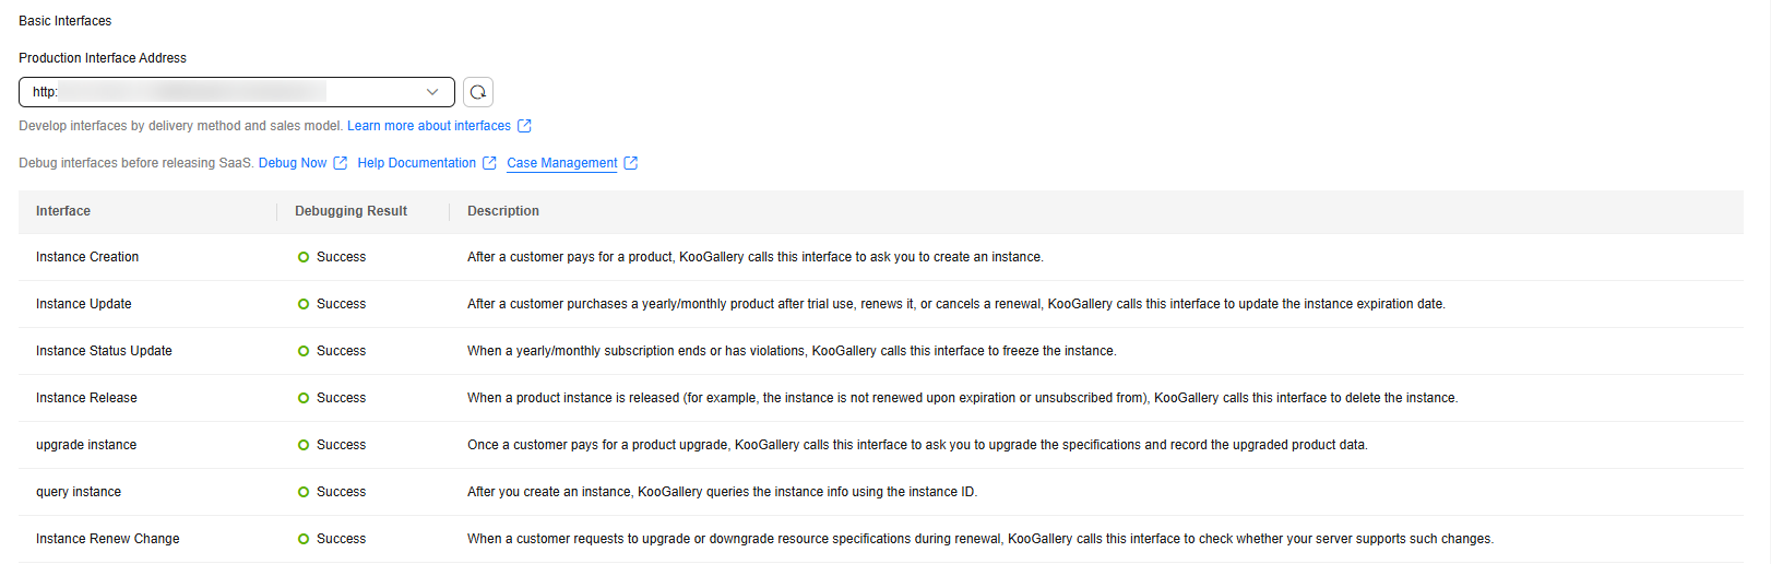The image size is (1771, 572).
Task: Select the Instance Renew Change row name
Action: click(108, 539)
